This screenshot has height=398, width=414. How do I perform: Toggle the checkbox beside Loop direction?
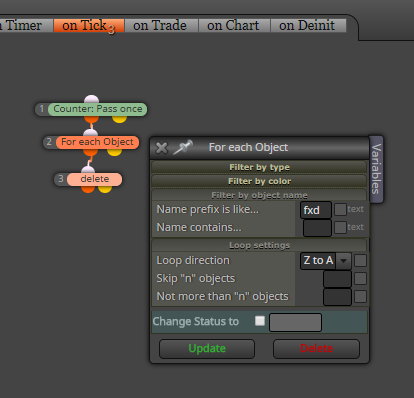click(x=360, y=261)
